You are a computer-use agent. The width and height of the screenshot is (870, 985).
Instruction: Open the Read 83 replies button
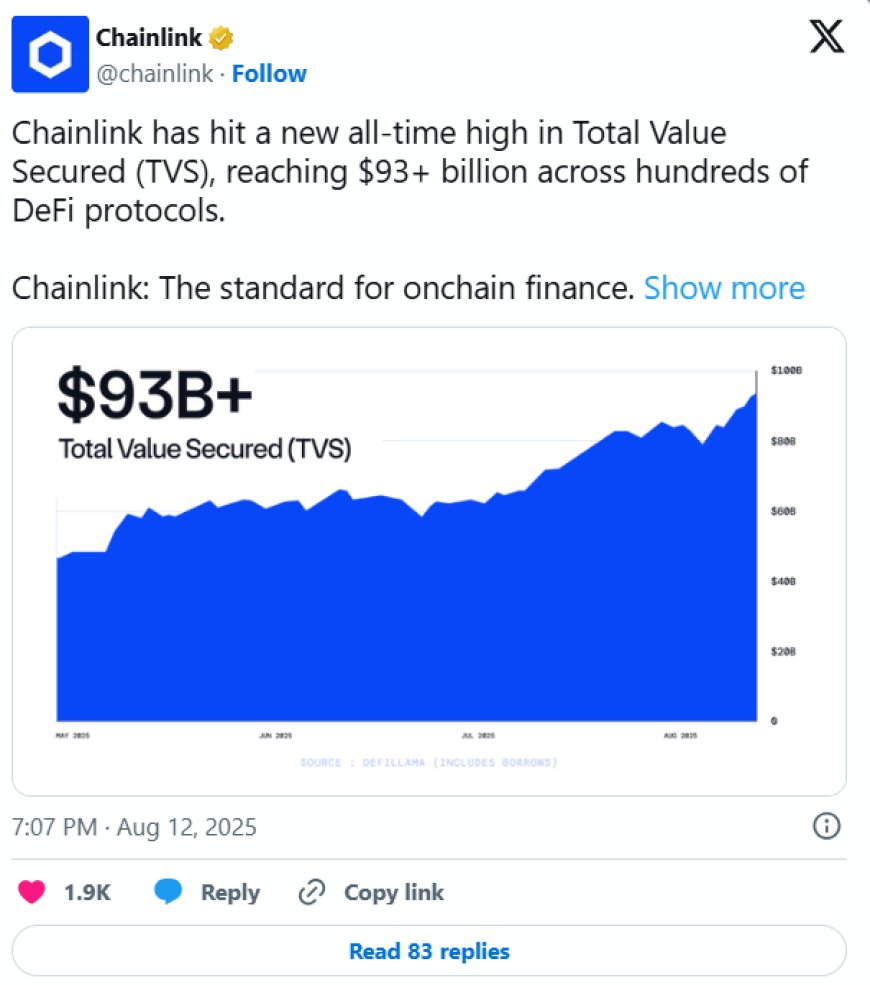click(429, 950)
